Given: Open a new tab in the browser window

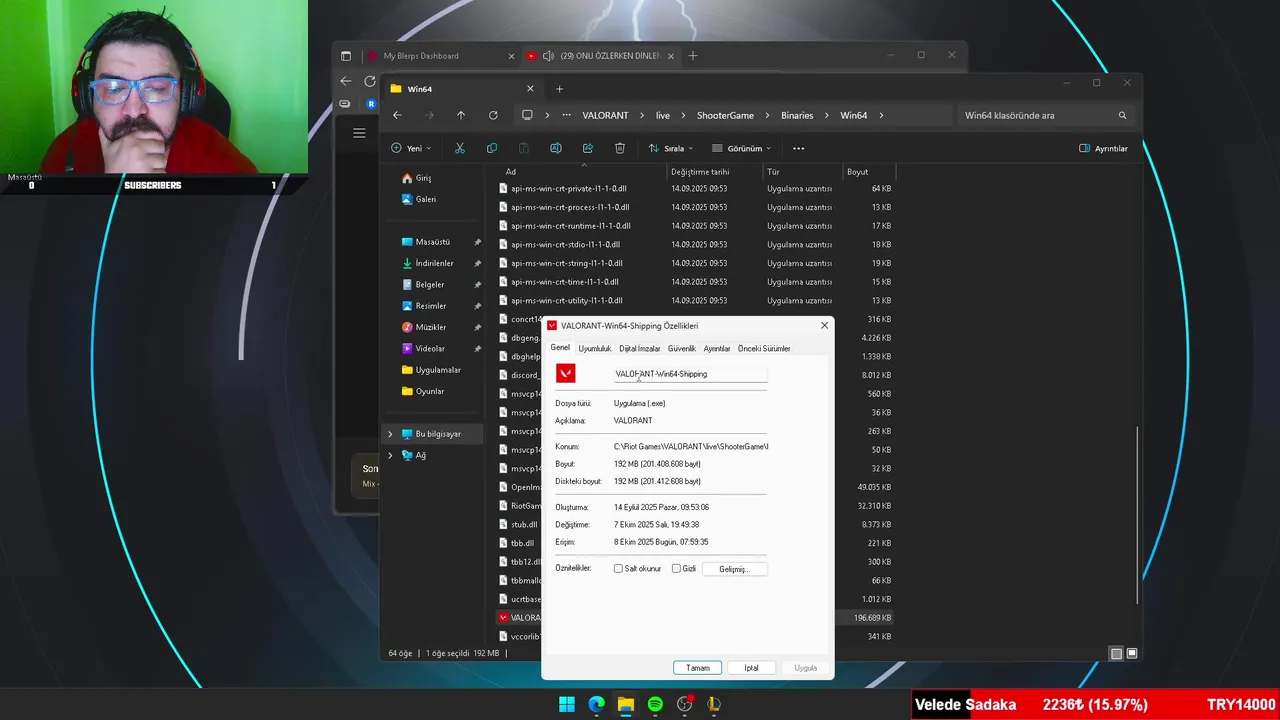Looking at the screenshot, I should pyautogui.click(x=692, y=56).
